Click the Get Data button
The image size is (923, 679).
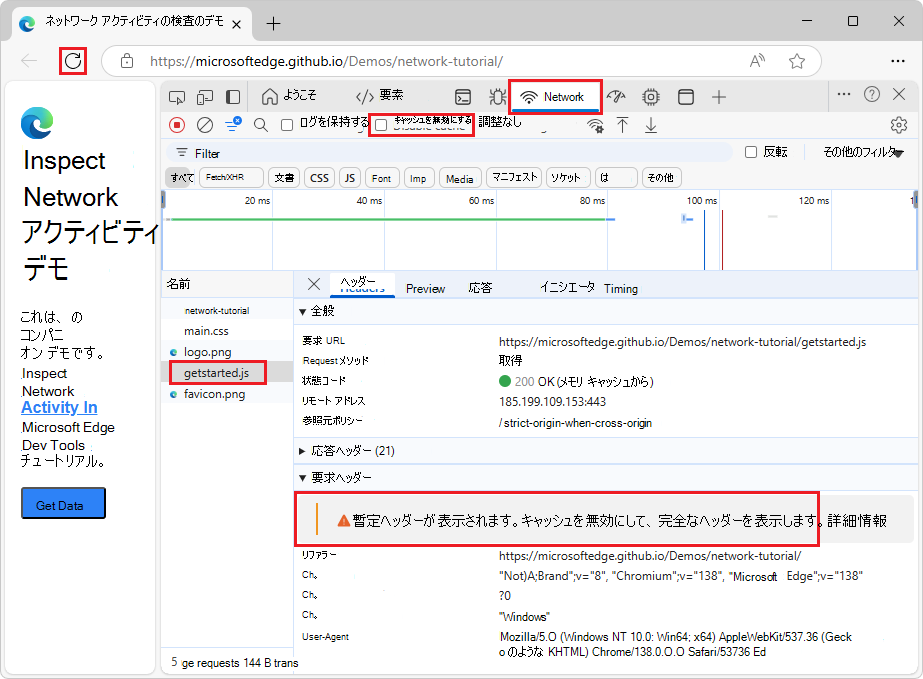[62, 504]
